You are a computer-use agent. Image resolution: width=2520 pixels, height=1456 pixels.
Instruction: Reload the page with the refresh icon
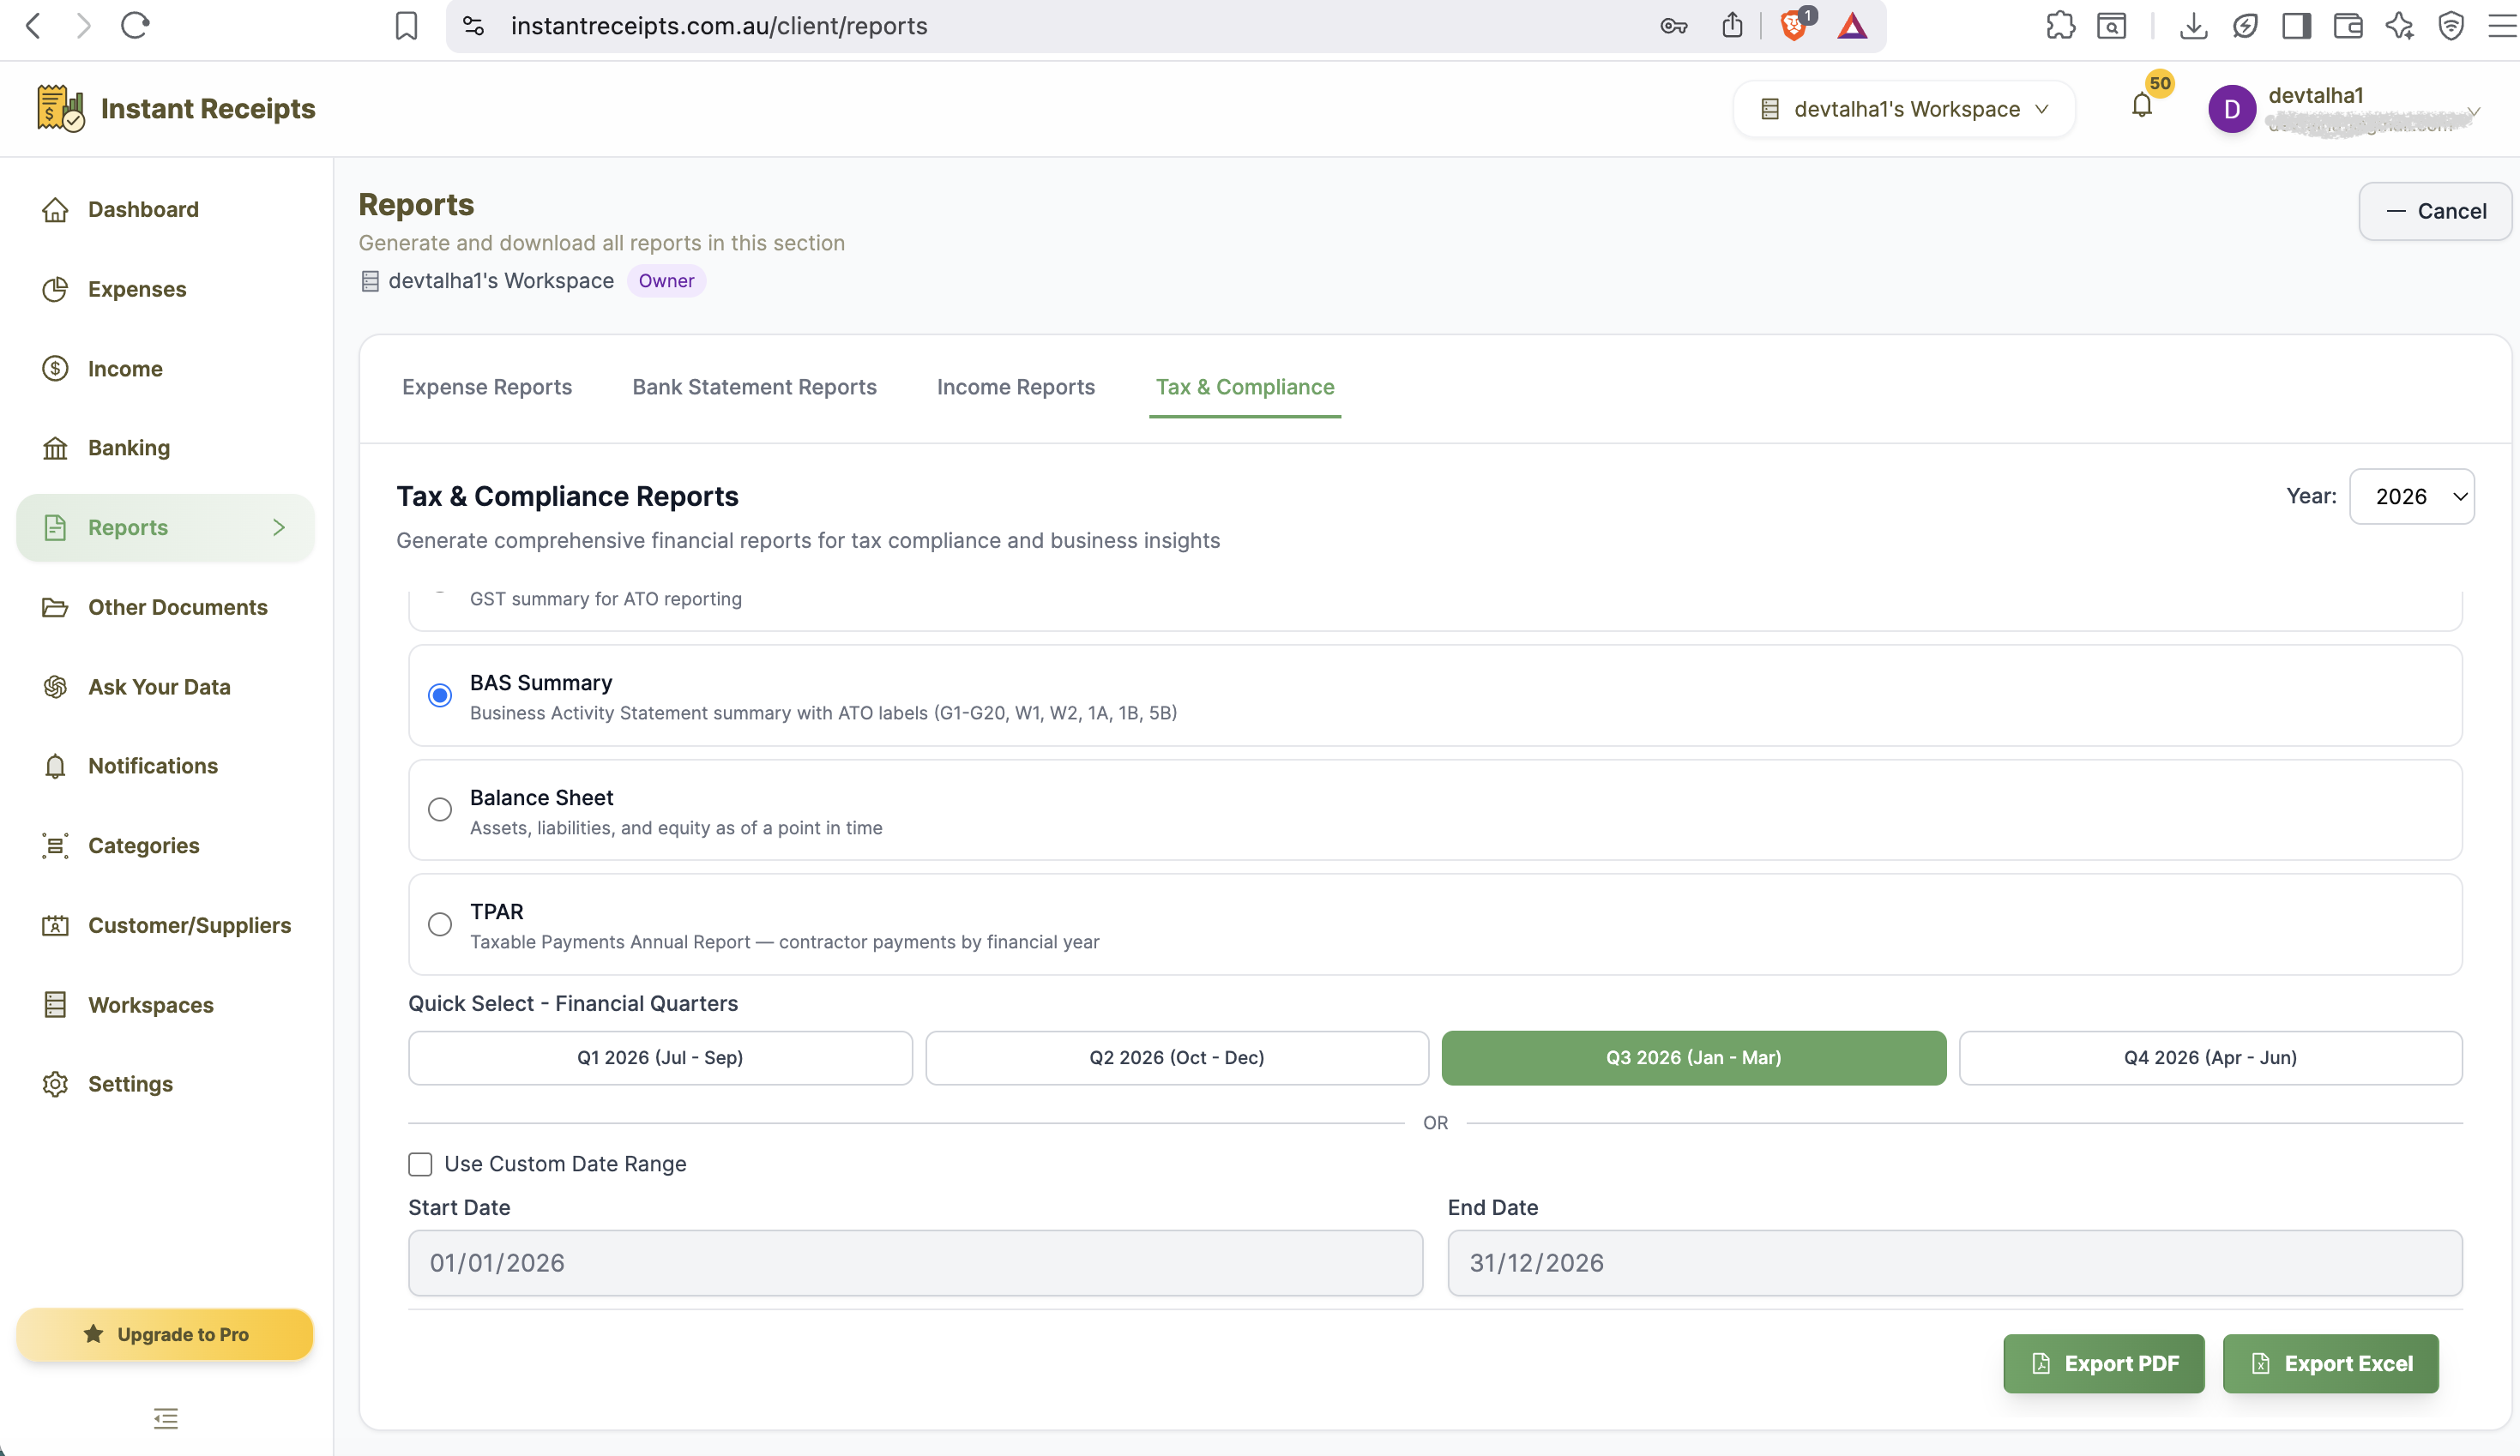[x=135, y=26]
